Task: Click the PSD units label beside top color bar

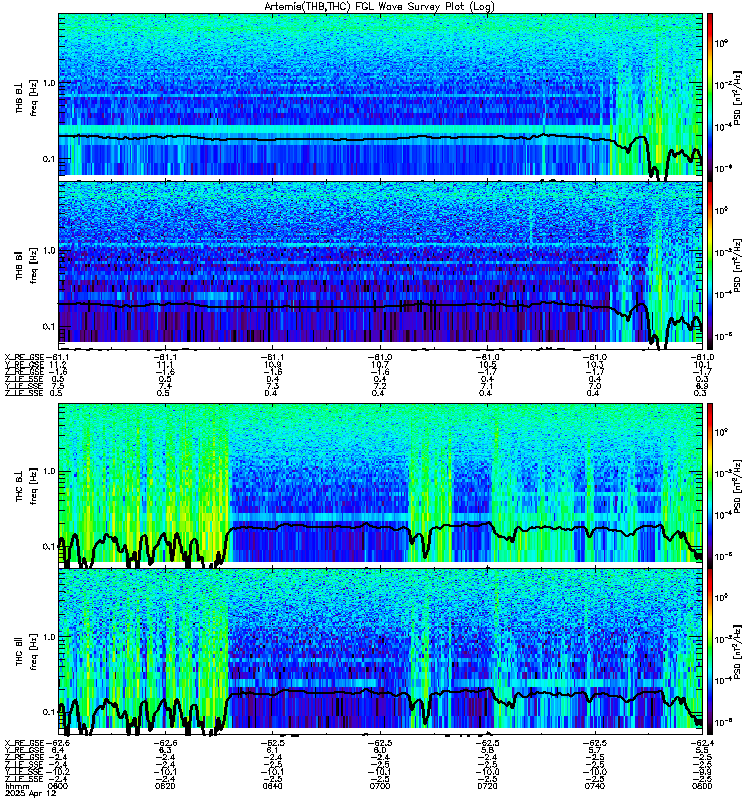Action: (737, 97)
